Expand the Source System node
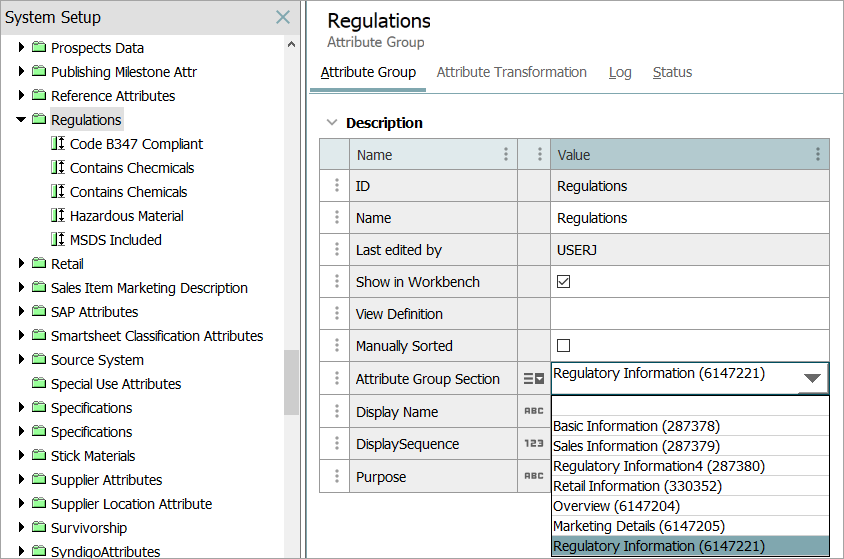The height and width of the screenshot is (559, 844). coord(21,359)
